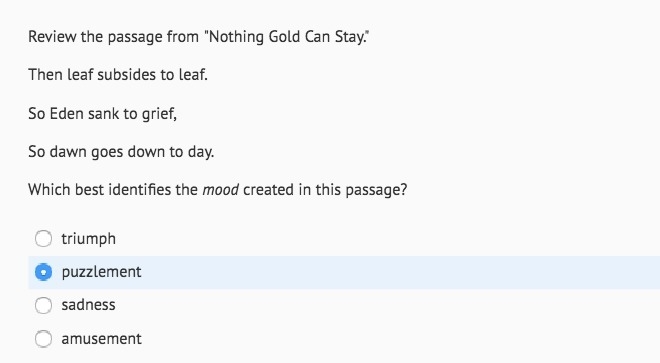Click the selected puzzlement radio button
The height and width of the screenshot is (363, 660).
pos(43,272)
